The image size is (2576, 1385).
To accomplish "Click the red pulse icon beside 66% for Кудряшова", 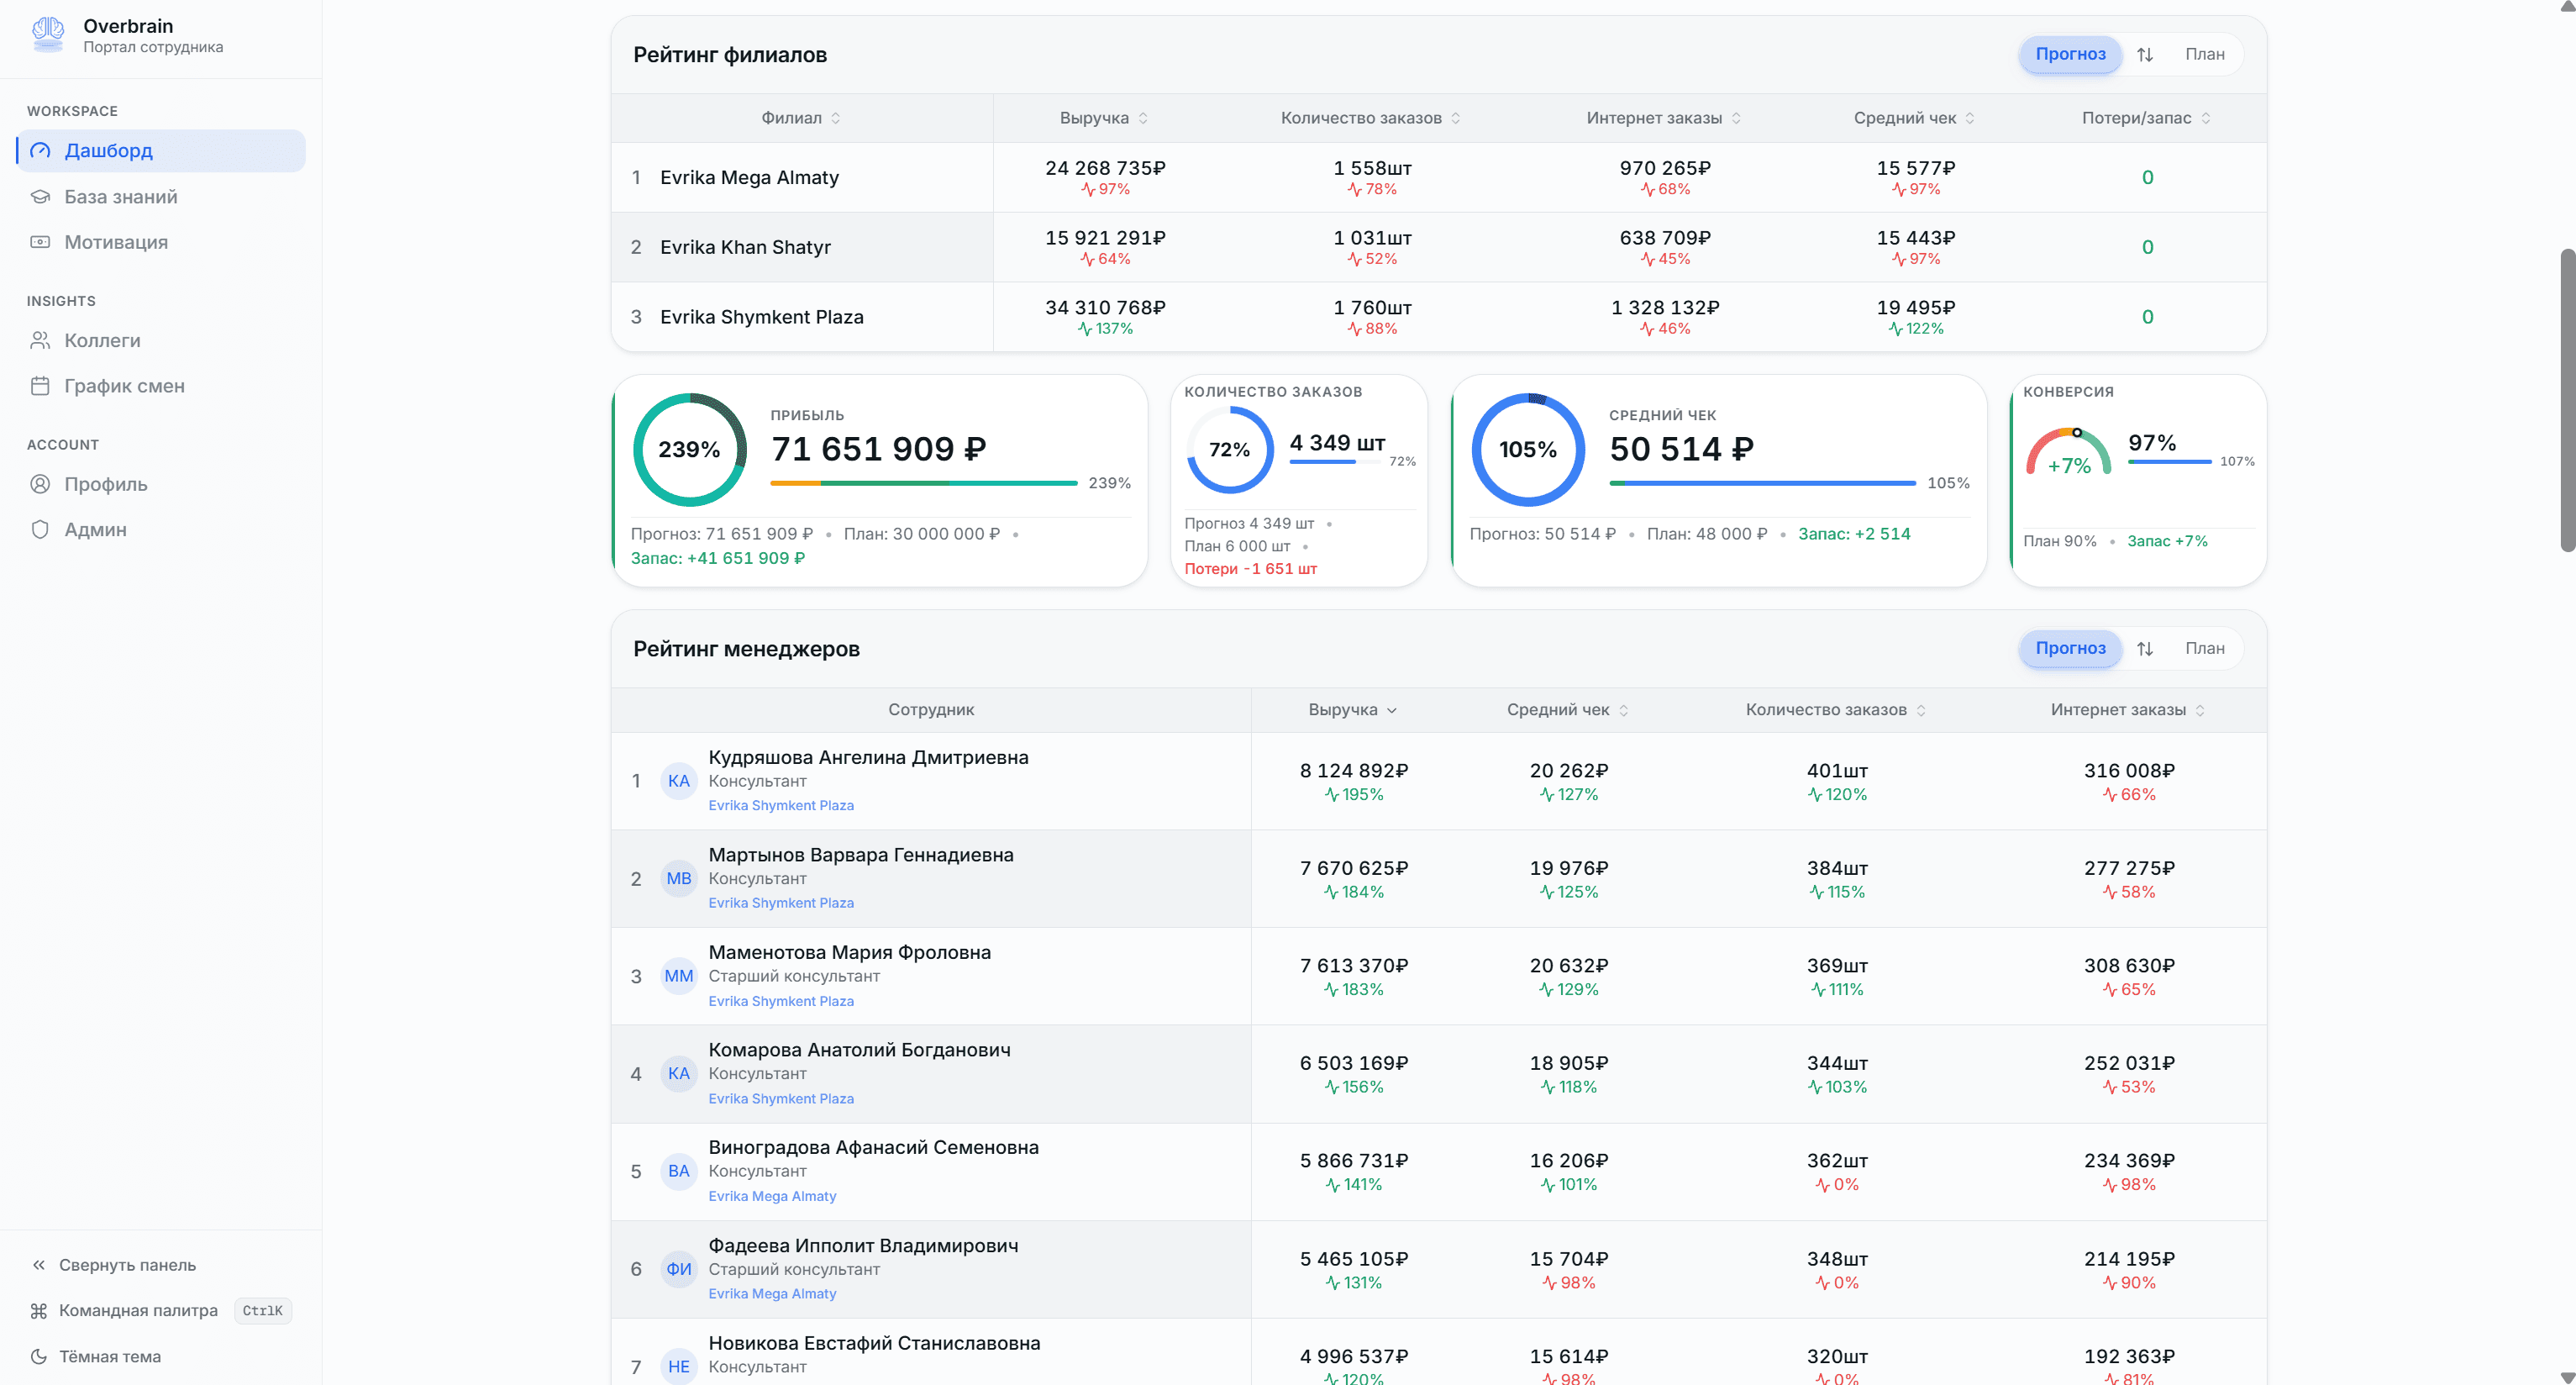I will 2110,795.
